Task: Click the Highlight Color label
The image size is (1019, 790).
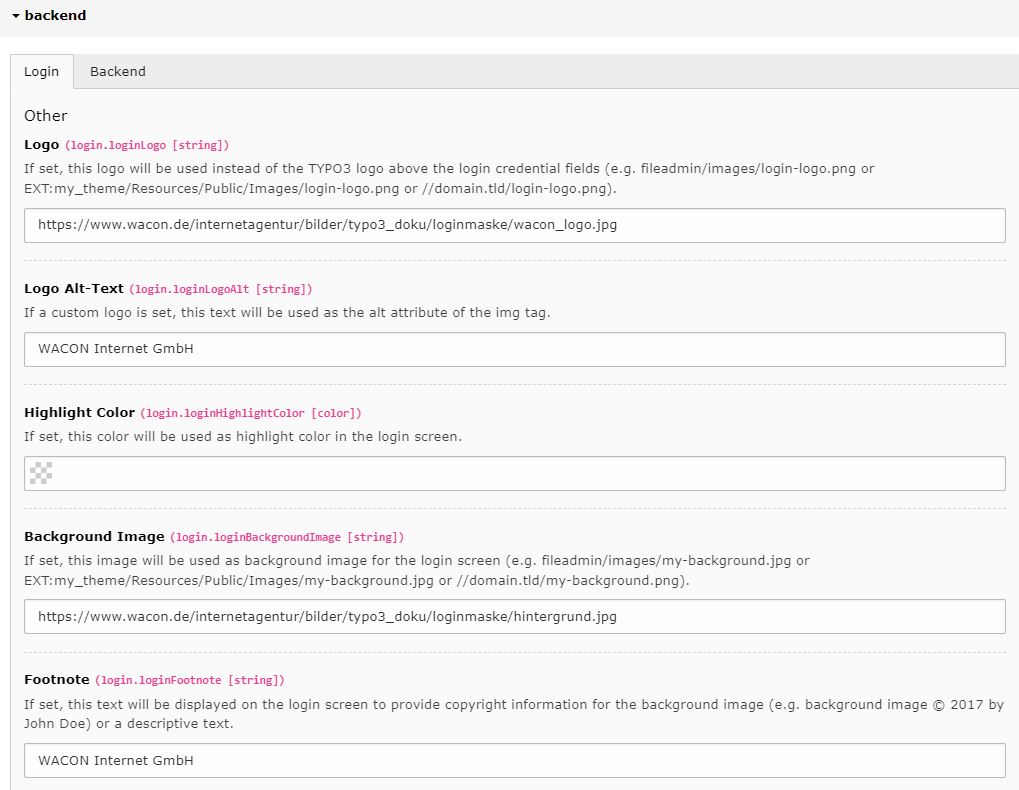Action: tap(79, 412)
